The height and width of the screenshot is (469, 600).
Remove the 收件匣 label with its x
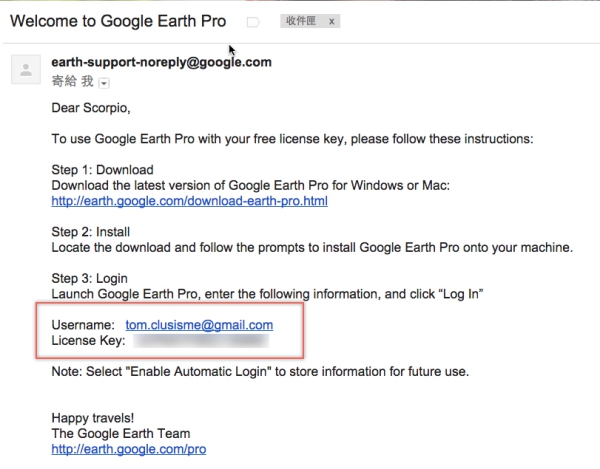(x=331, y=21)
